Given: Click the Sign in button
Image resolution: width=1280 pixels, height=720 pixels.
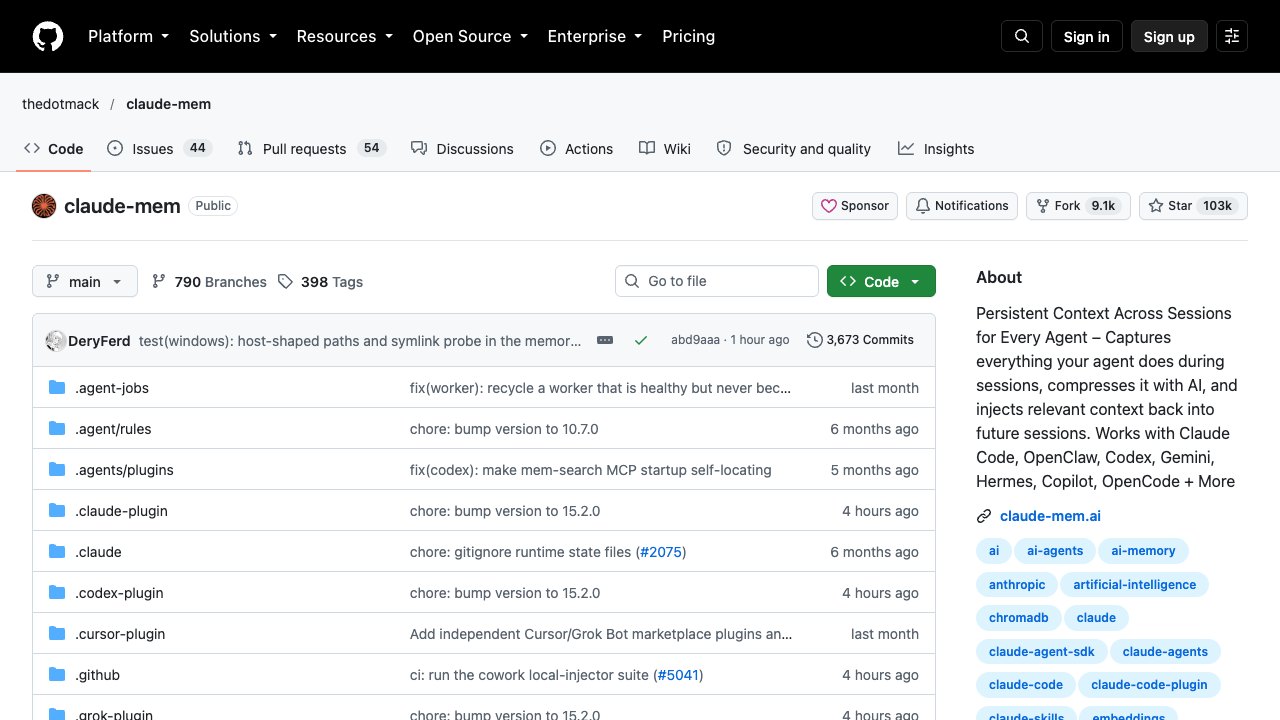Looking at the screenshot, I should click(x=1087, y=36).
